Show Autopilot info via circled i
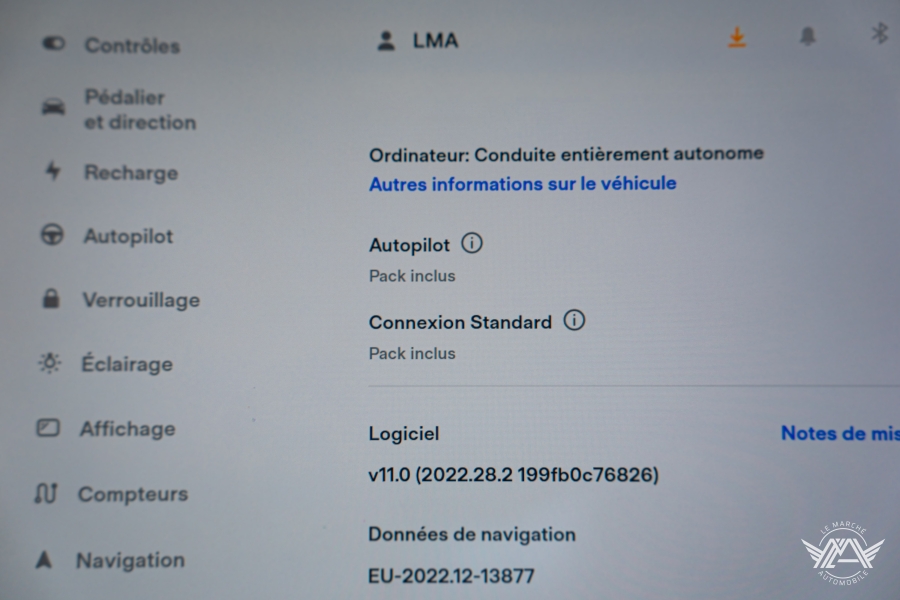The height and width of the screenshot is (600, 900). (472, 243)
